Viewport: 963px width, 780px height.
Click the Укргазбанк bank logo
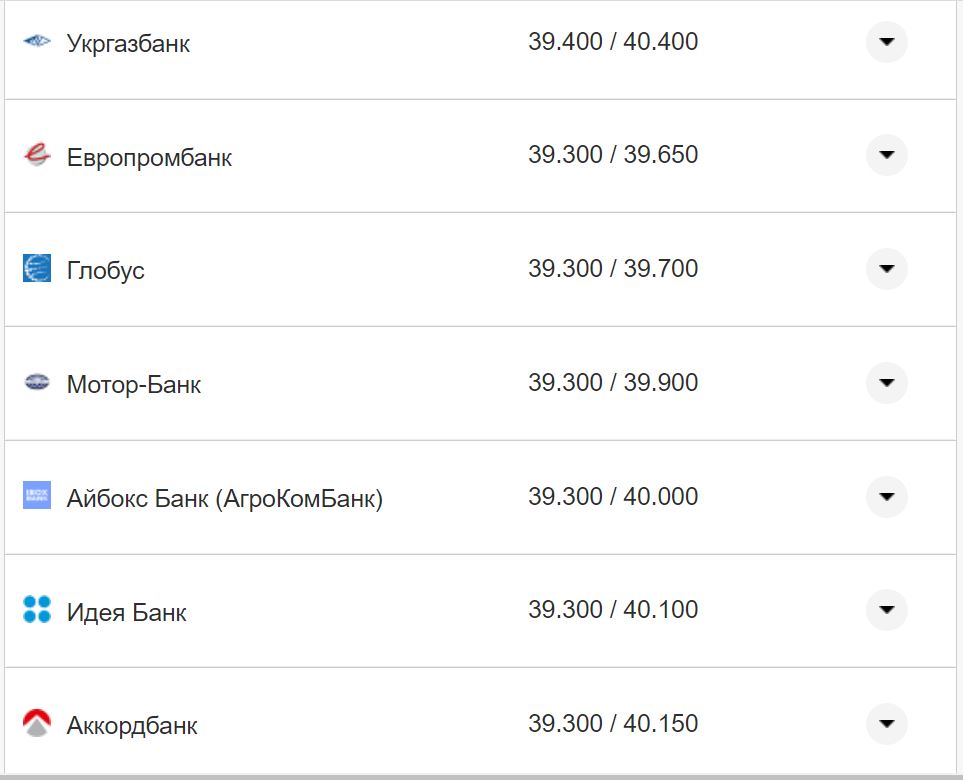tap(37, 42)
